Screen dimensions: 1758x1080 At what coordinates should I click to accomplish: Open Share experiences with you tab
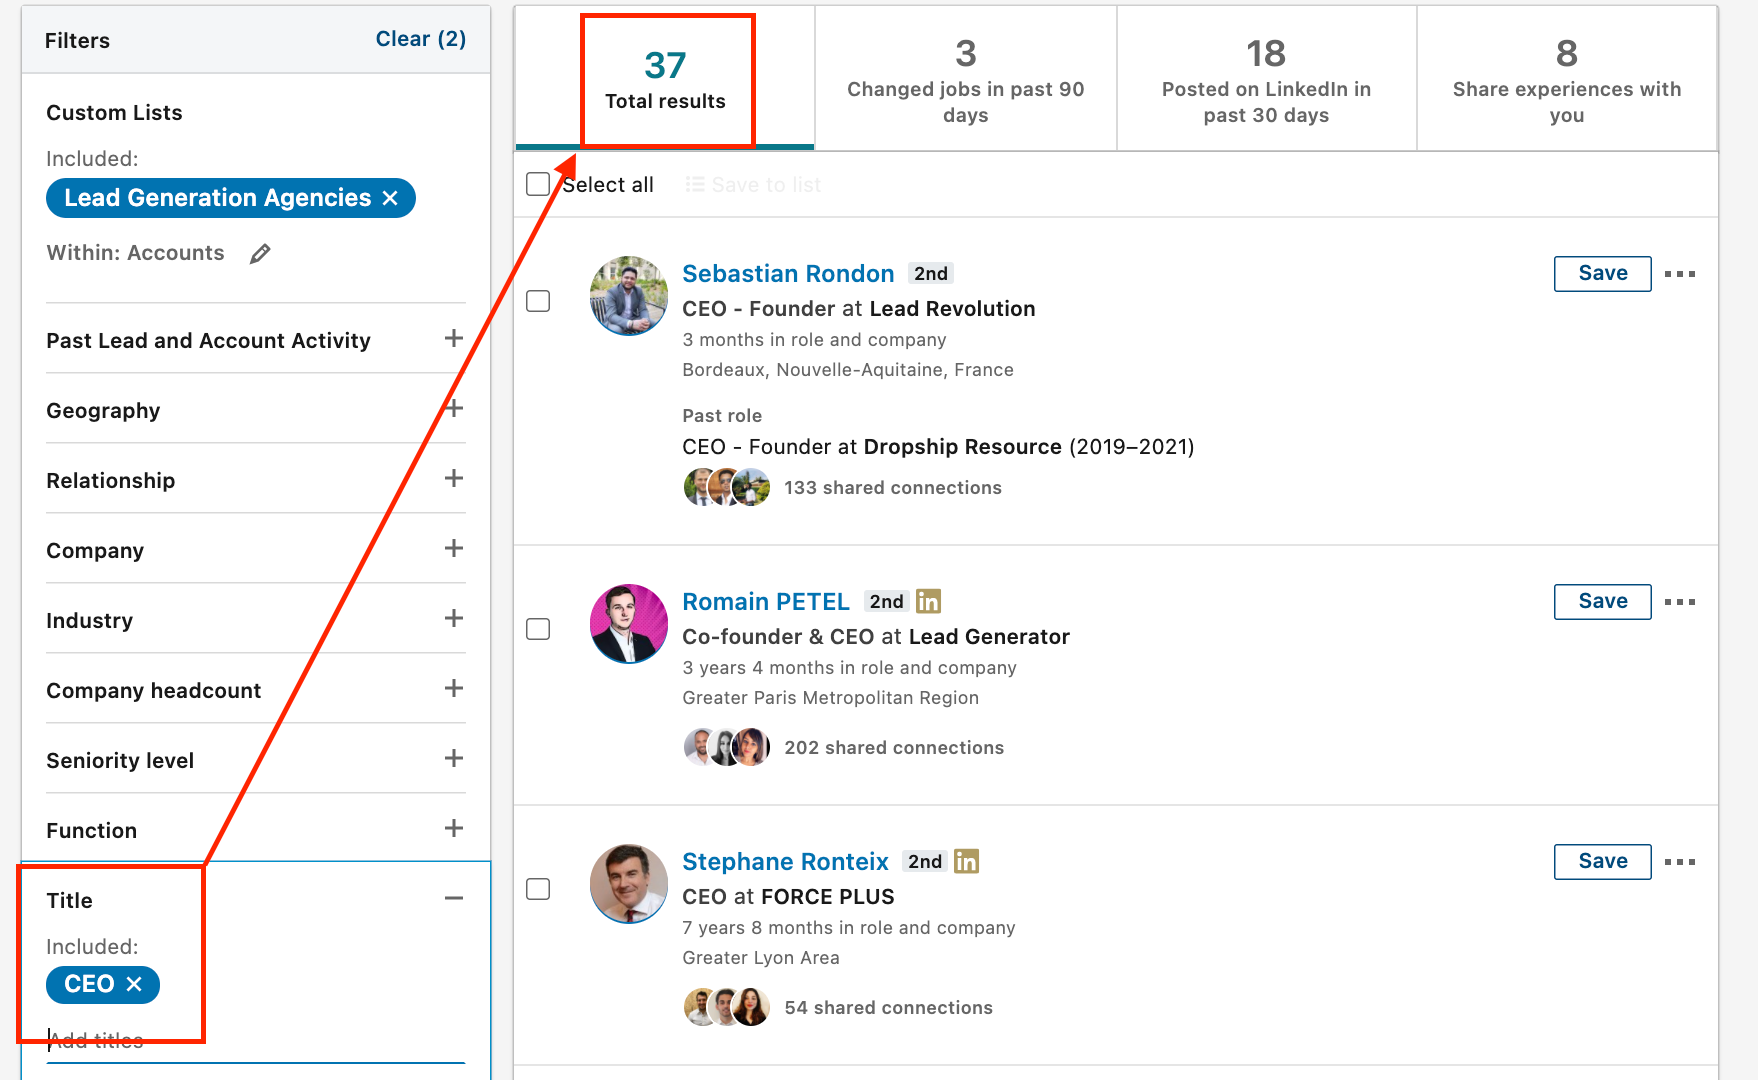1567,78
